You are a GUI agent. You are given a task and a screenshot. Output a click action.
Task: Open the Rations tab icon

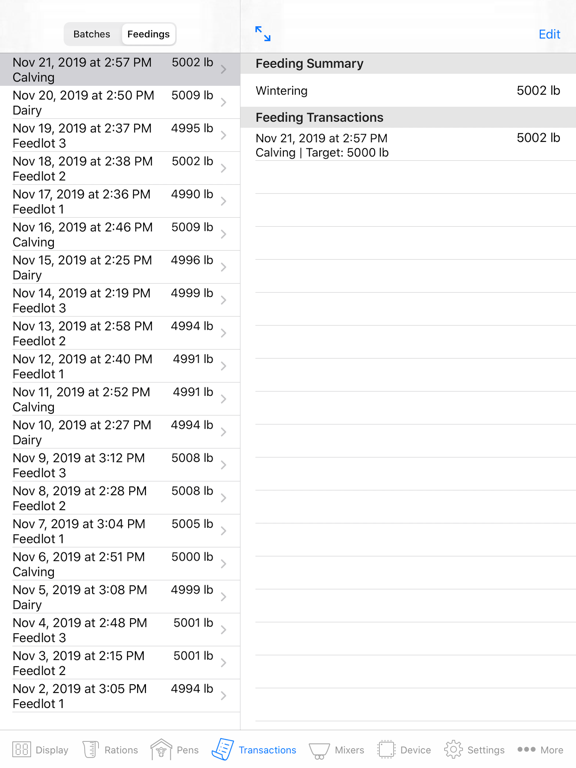click(x=91, y=749)
